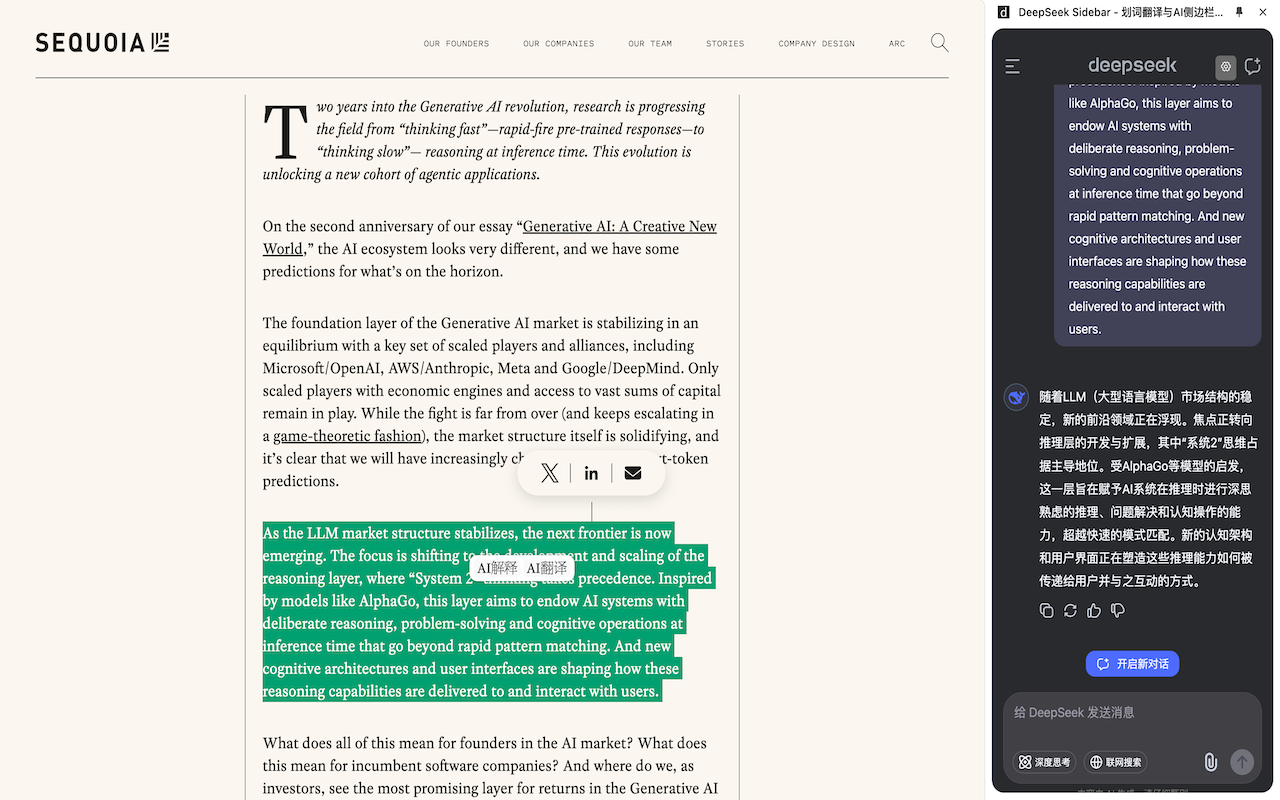Open the DeepSeek sidebar hamburger menu
The width and height of the screenshot is (1280, 800).
click(1013, 67)
